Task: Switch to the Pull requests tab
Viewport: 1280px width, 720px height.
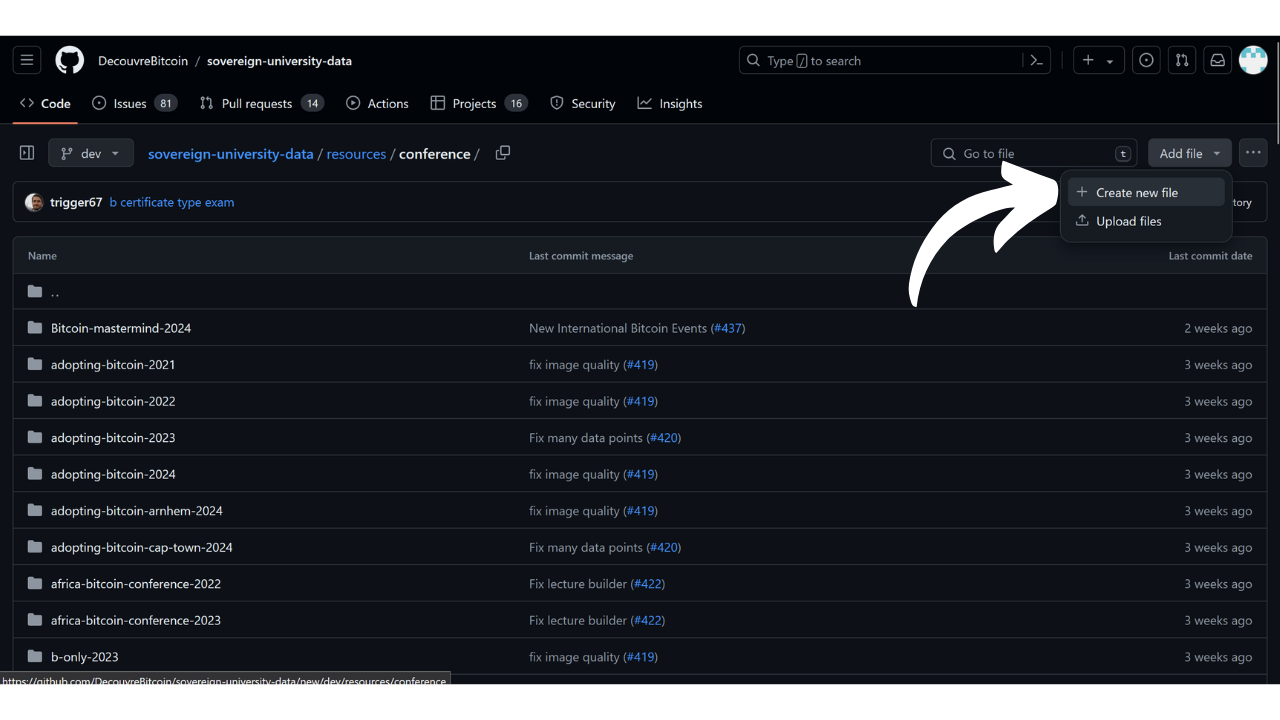Action: (256, 103)
